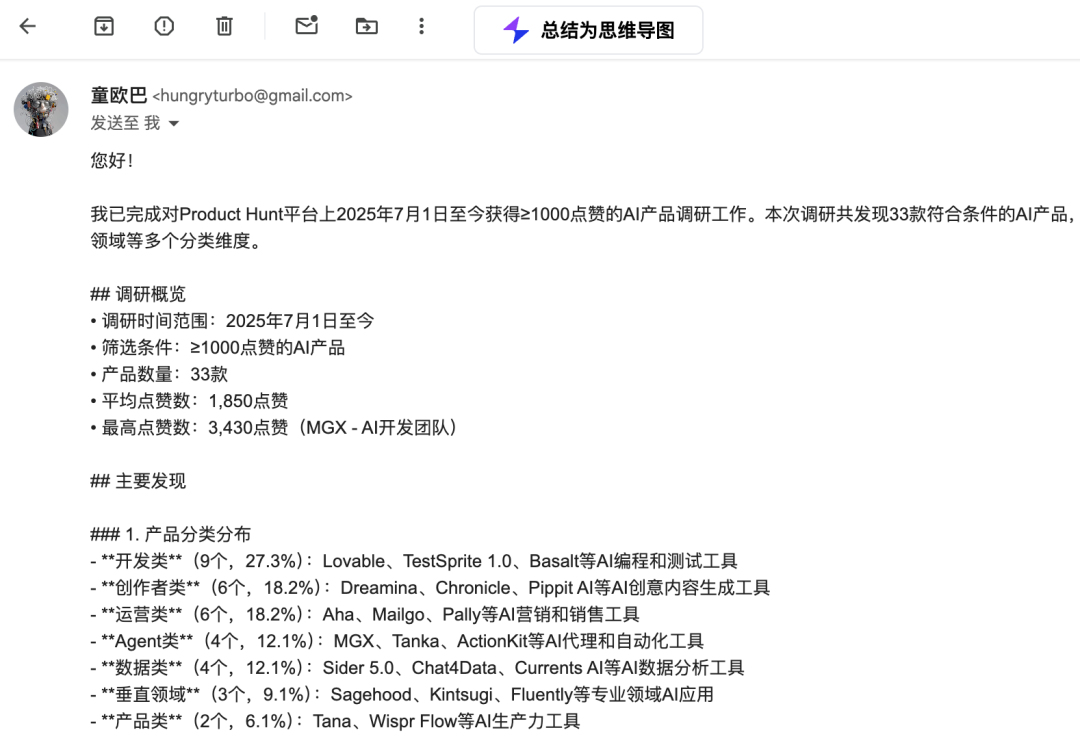
Task: Click the heading ## 调研概览
Action: pyautogui.click(x=138, y=294)
